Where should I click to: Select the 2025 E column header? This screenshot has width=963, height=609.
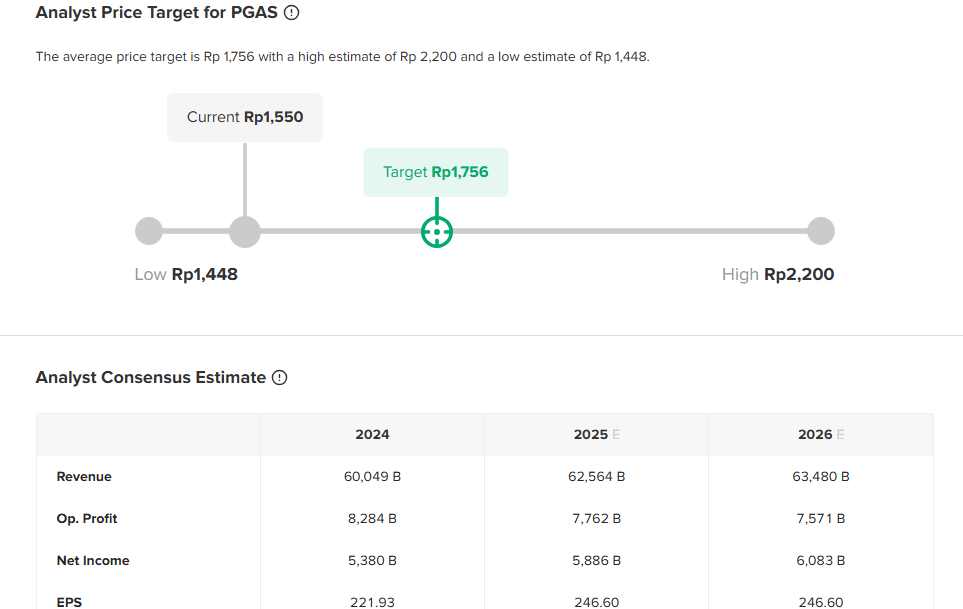596,434
